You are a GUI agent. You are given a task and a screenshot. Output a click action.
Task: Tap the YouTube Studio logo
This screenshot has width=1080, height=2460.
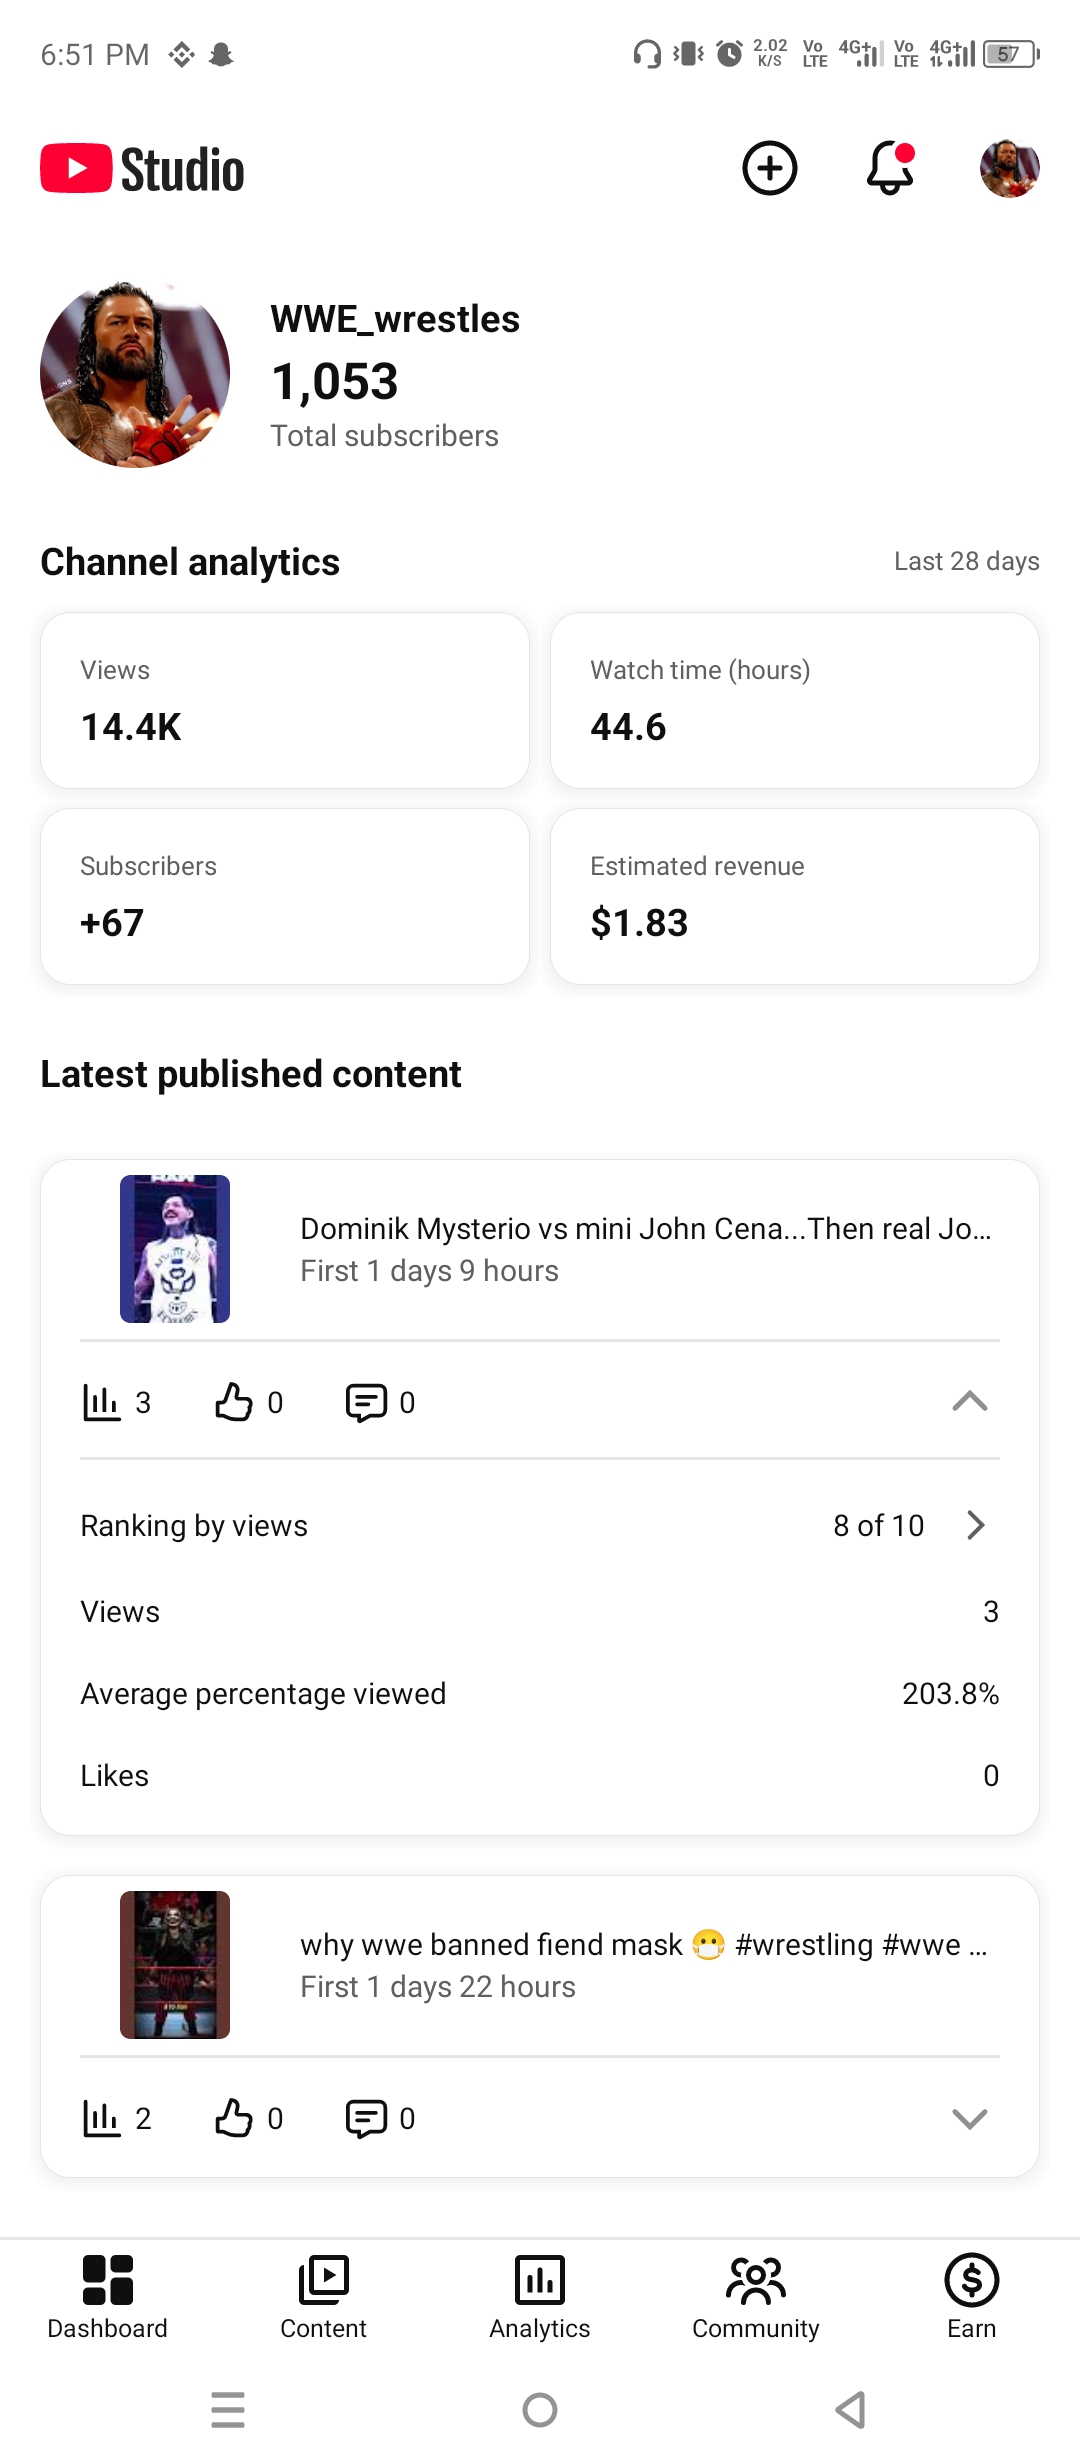coord(142,169)
